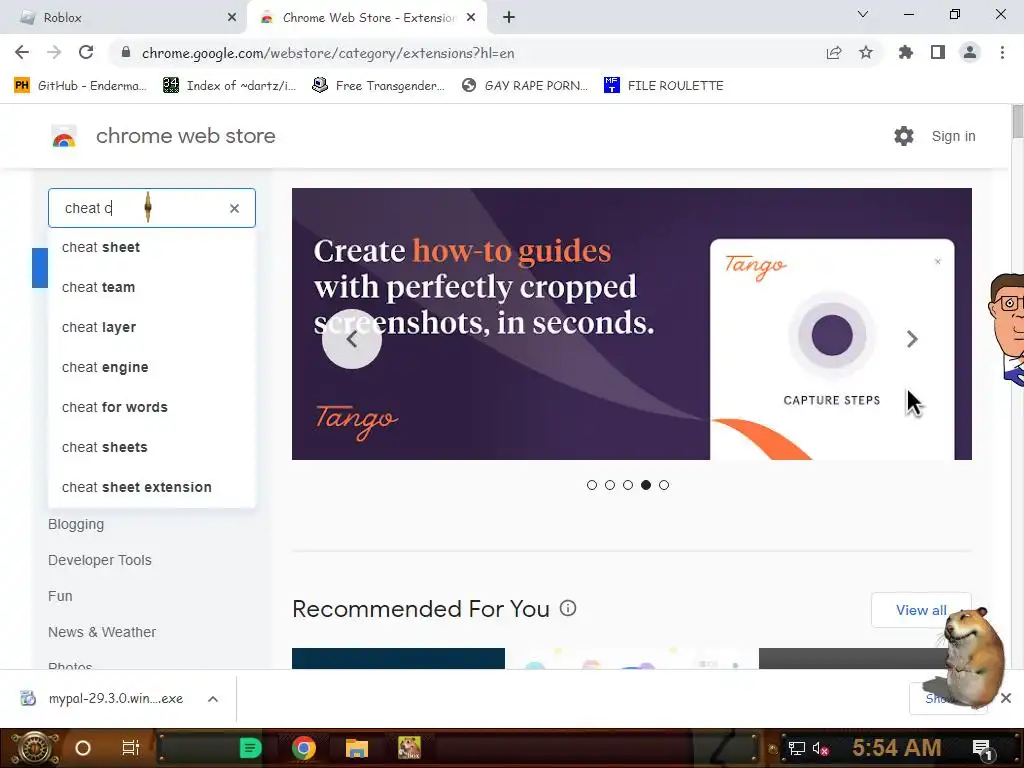Close the downloads bar
Image resolution: width=1024 pixels, height=768 pixels.
pyautogui.click(x=1006, y=698)
